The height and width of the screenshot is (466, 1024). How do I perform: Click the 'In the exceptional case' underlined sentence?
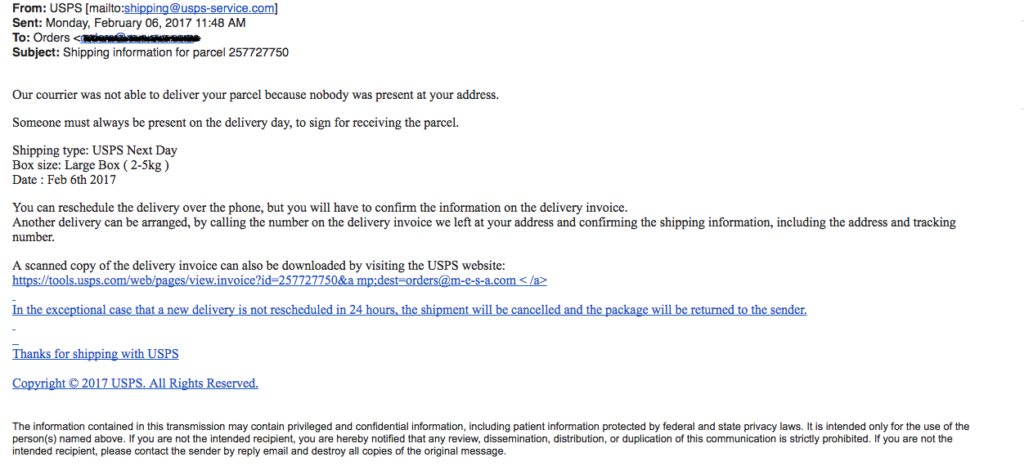pyautogui.click(x=409, y=310)
